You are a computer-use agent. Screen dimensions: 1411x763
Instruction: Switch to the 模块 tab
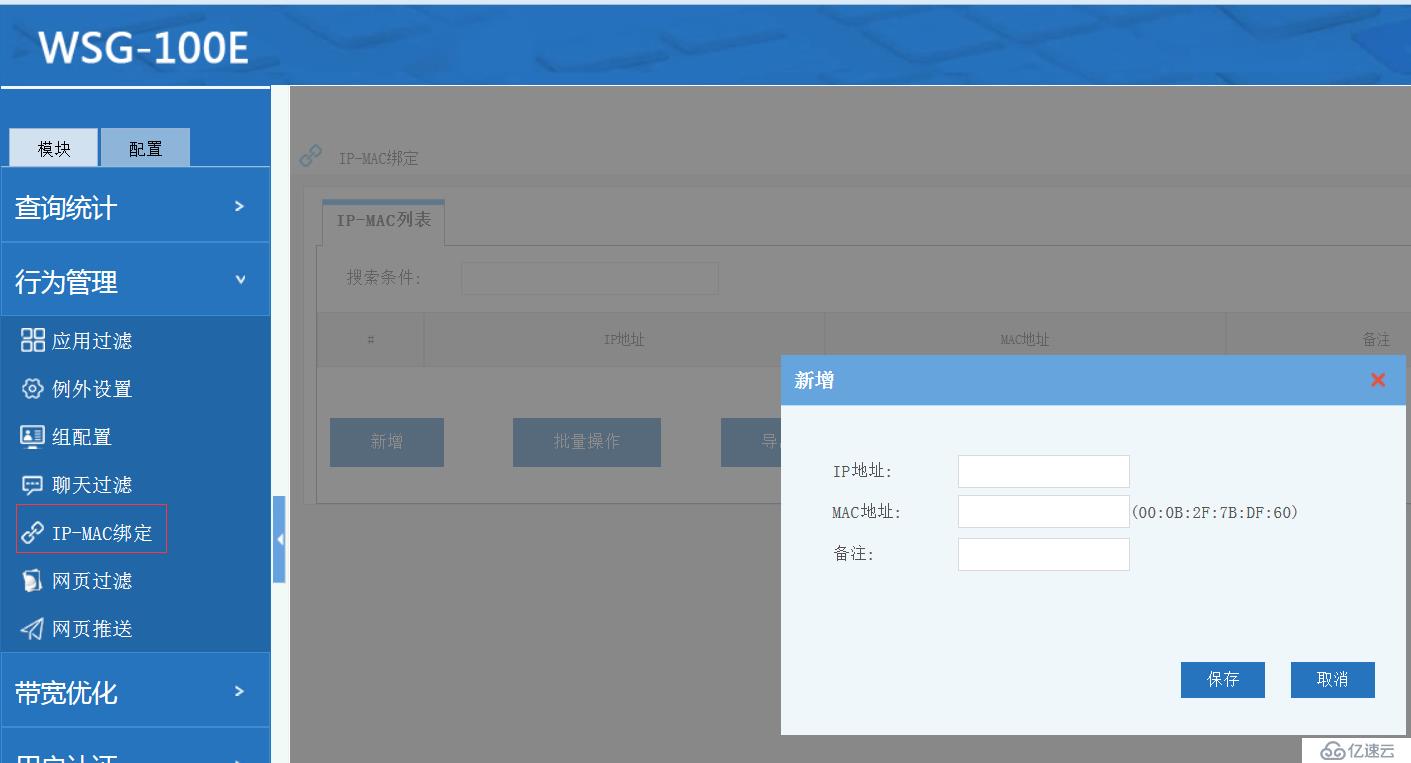click(x=54, y=148)
